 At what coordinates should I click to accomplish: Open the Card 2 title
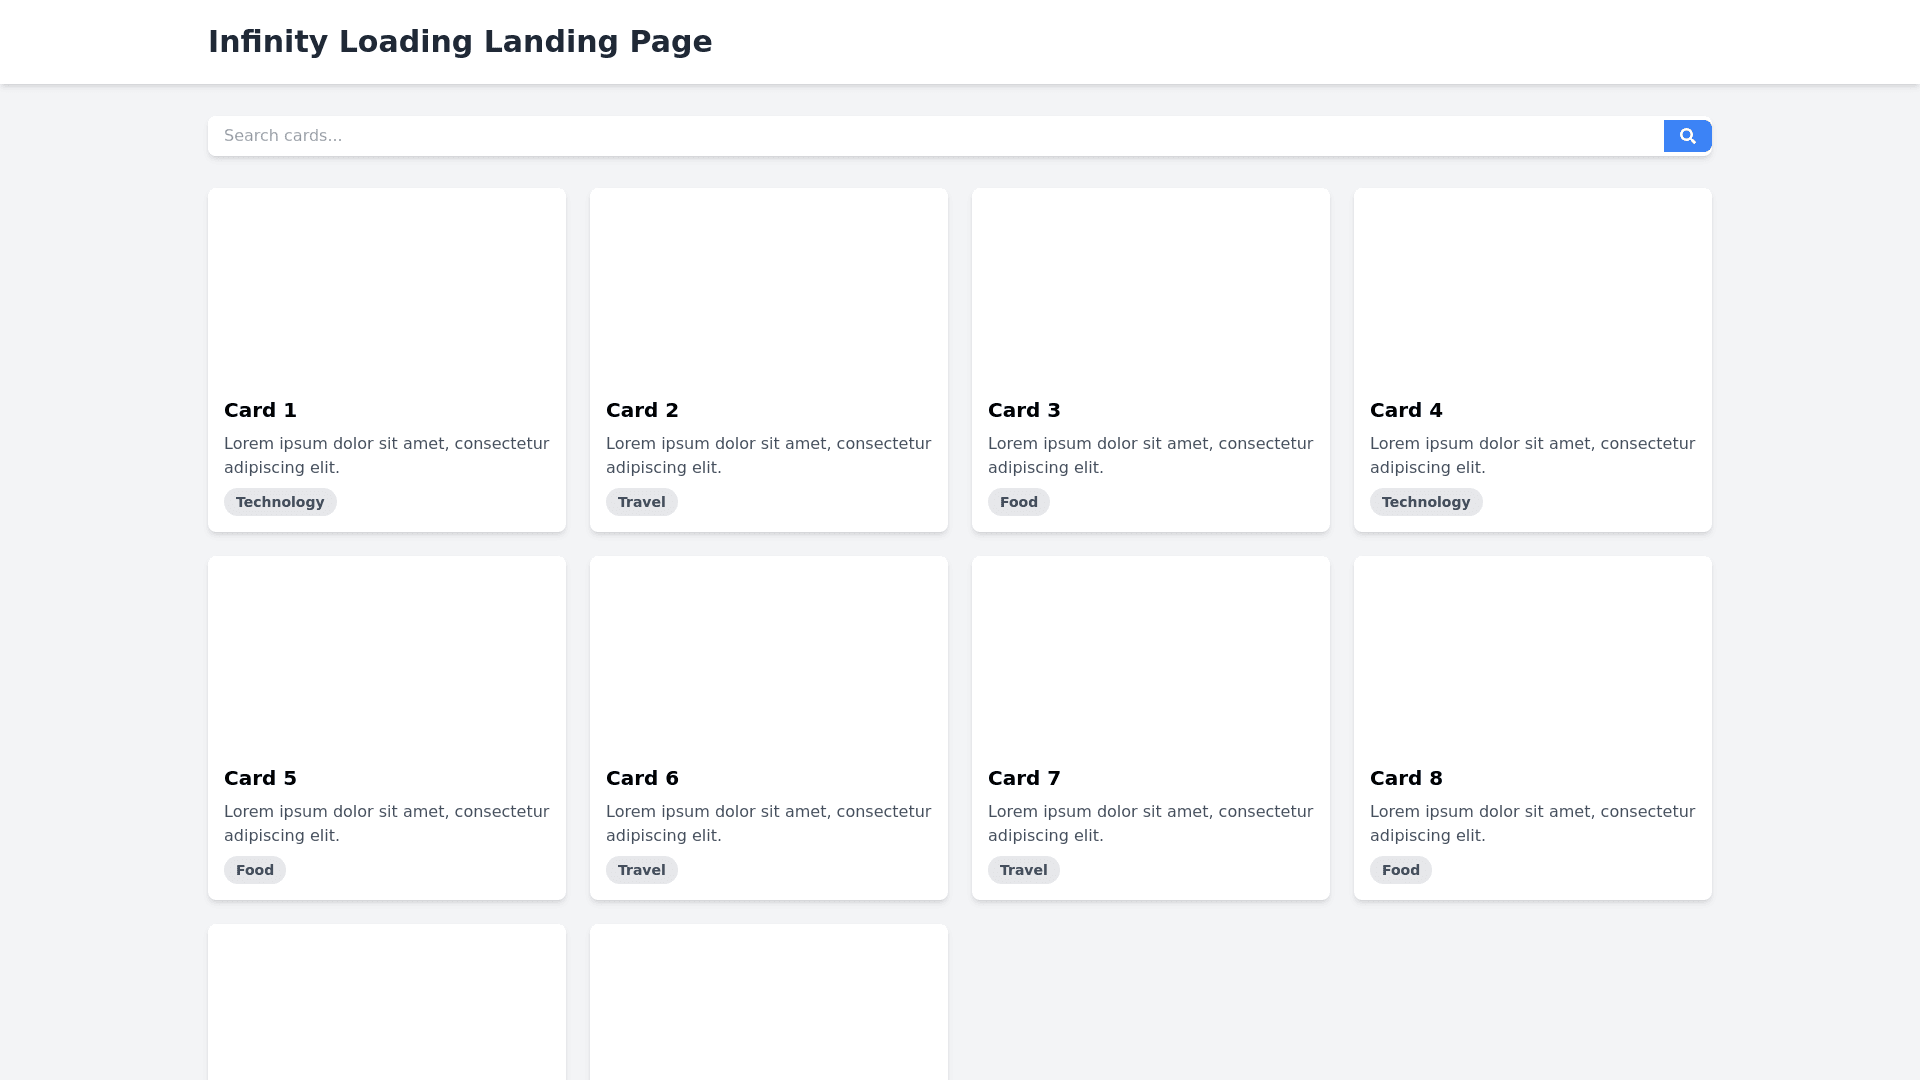(642, 410)
